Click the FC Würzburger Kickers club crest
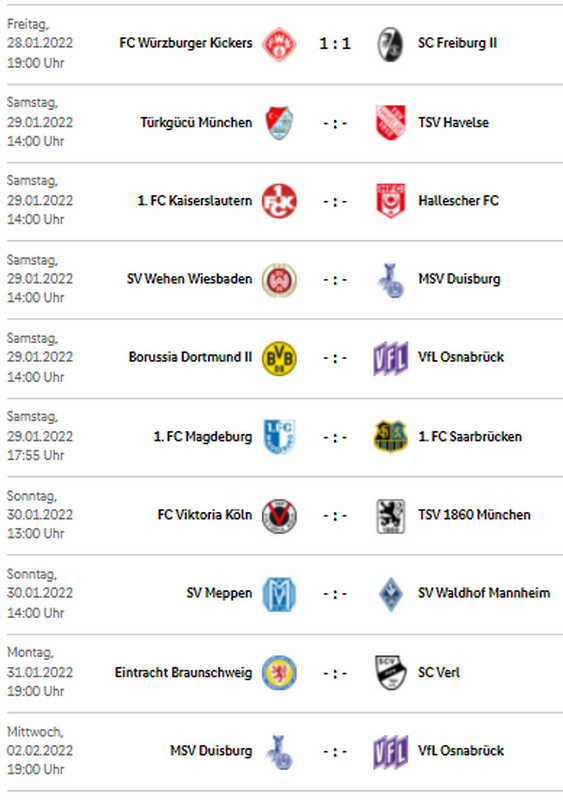 (x=279, y=44)
